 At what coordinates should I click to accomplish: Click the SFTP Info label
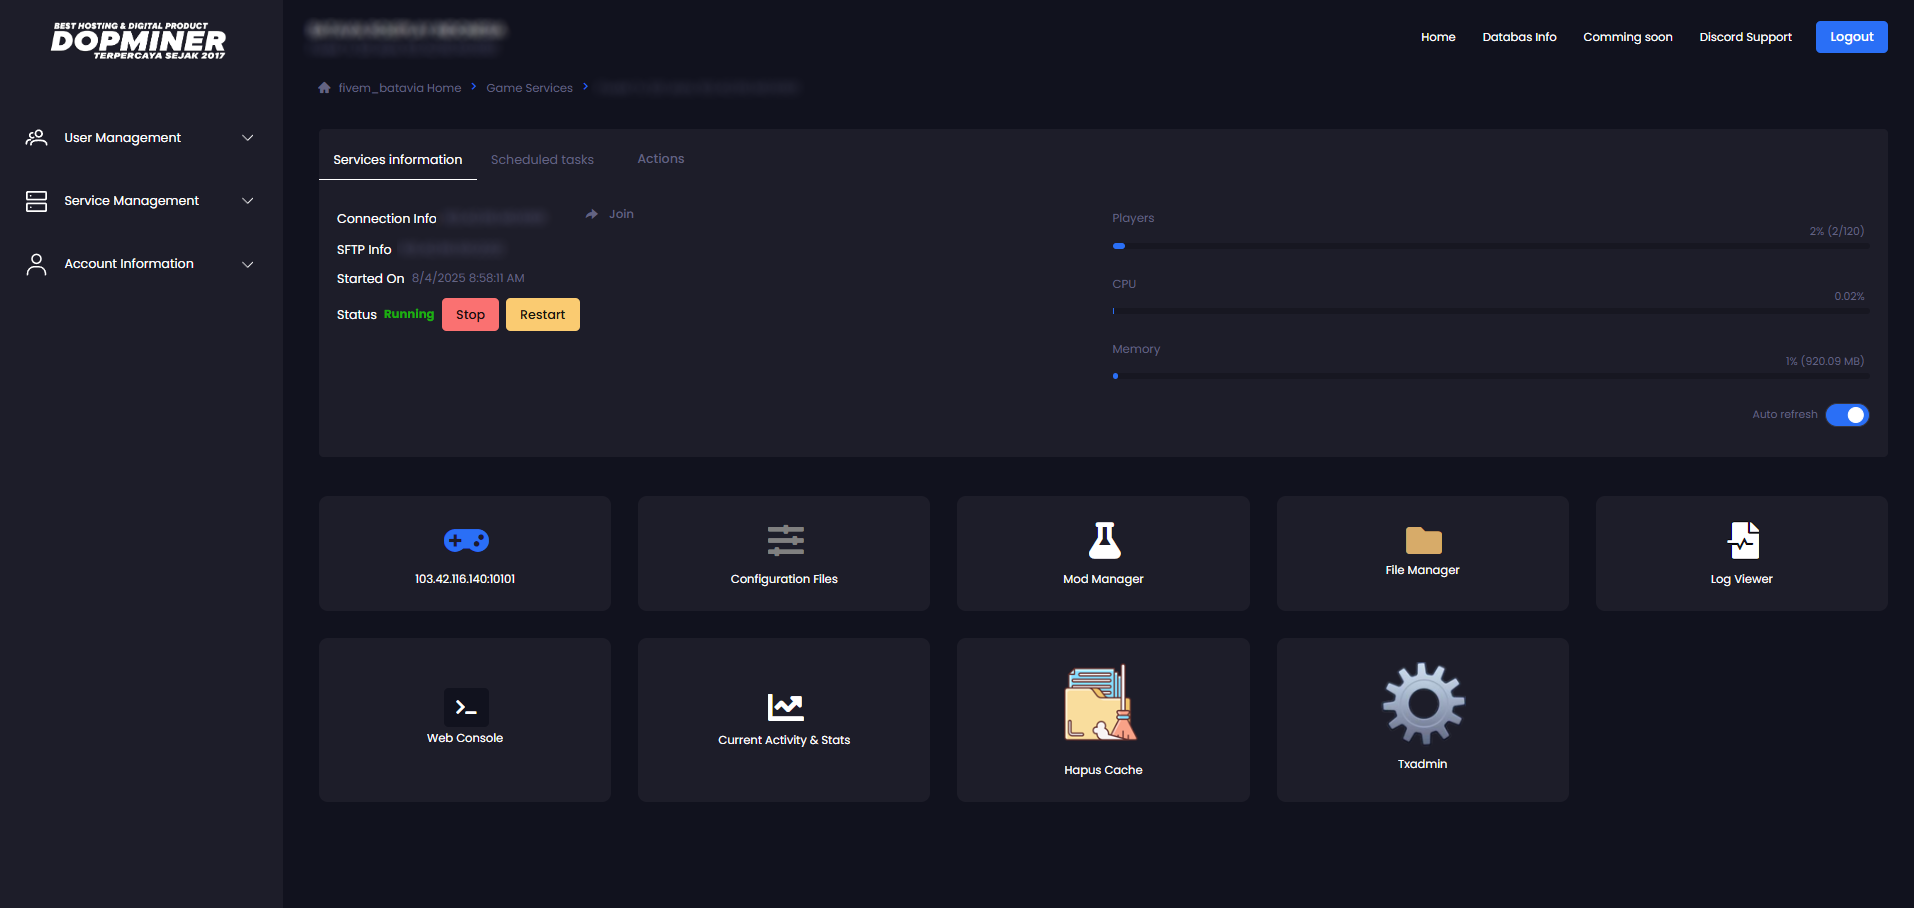(x=364, y=249)
